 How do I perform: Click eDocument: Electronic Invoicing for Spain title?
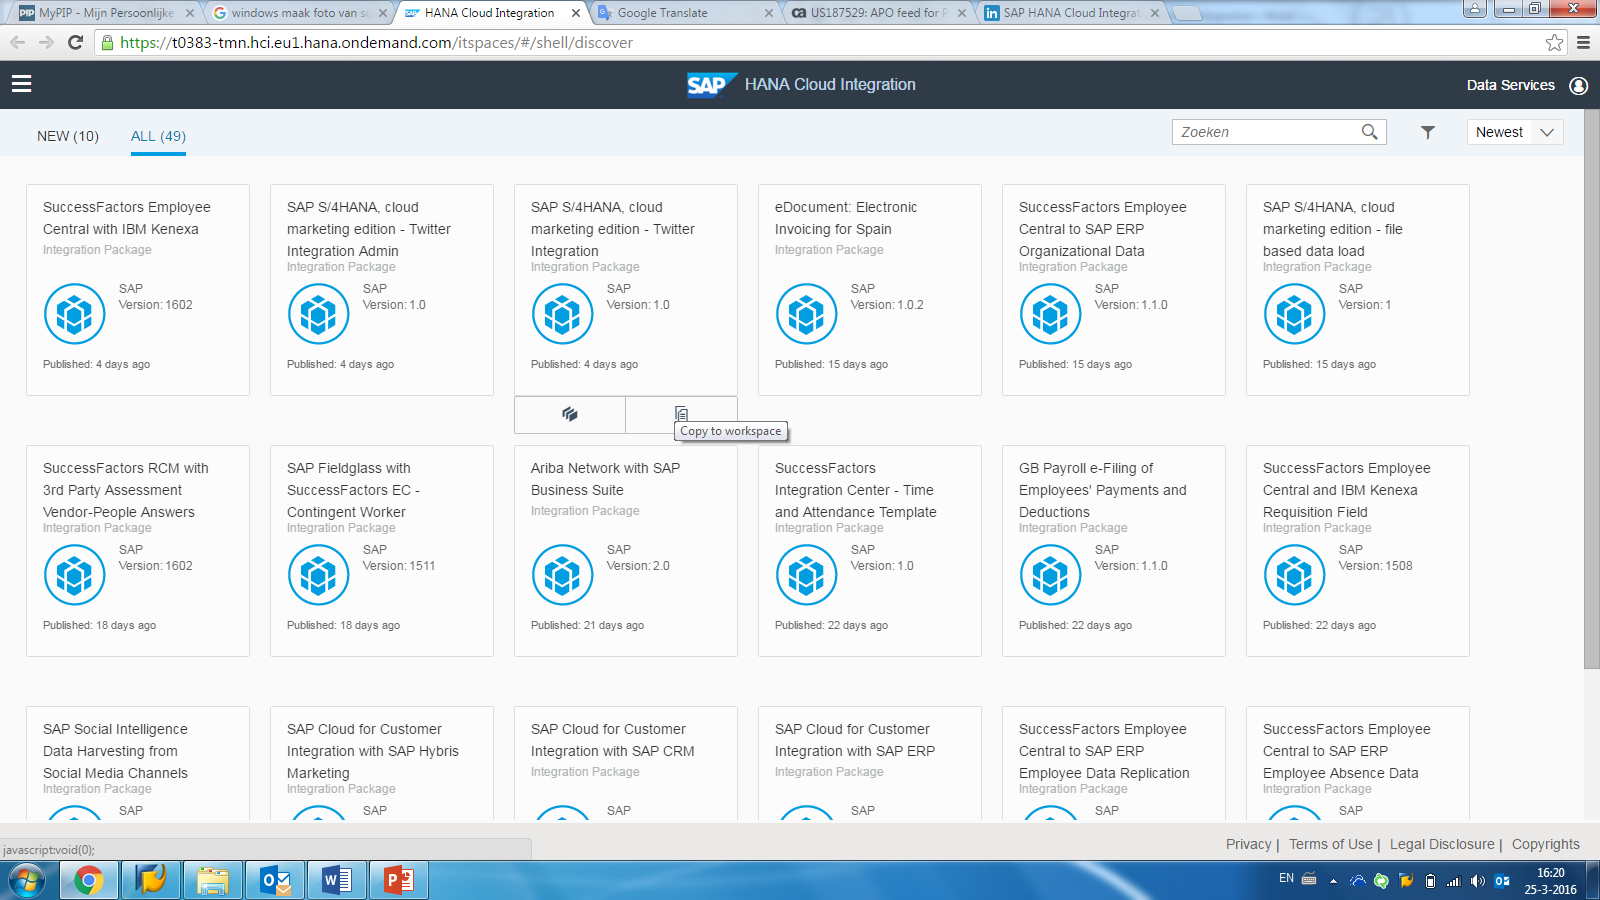(x=845, y=218)
